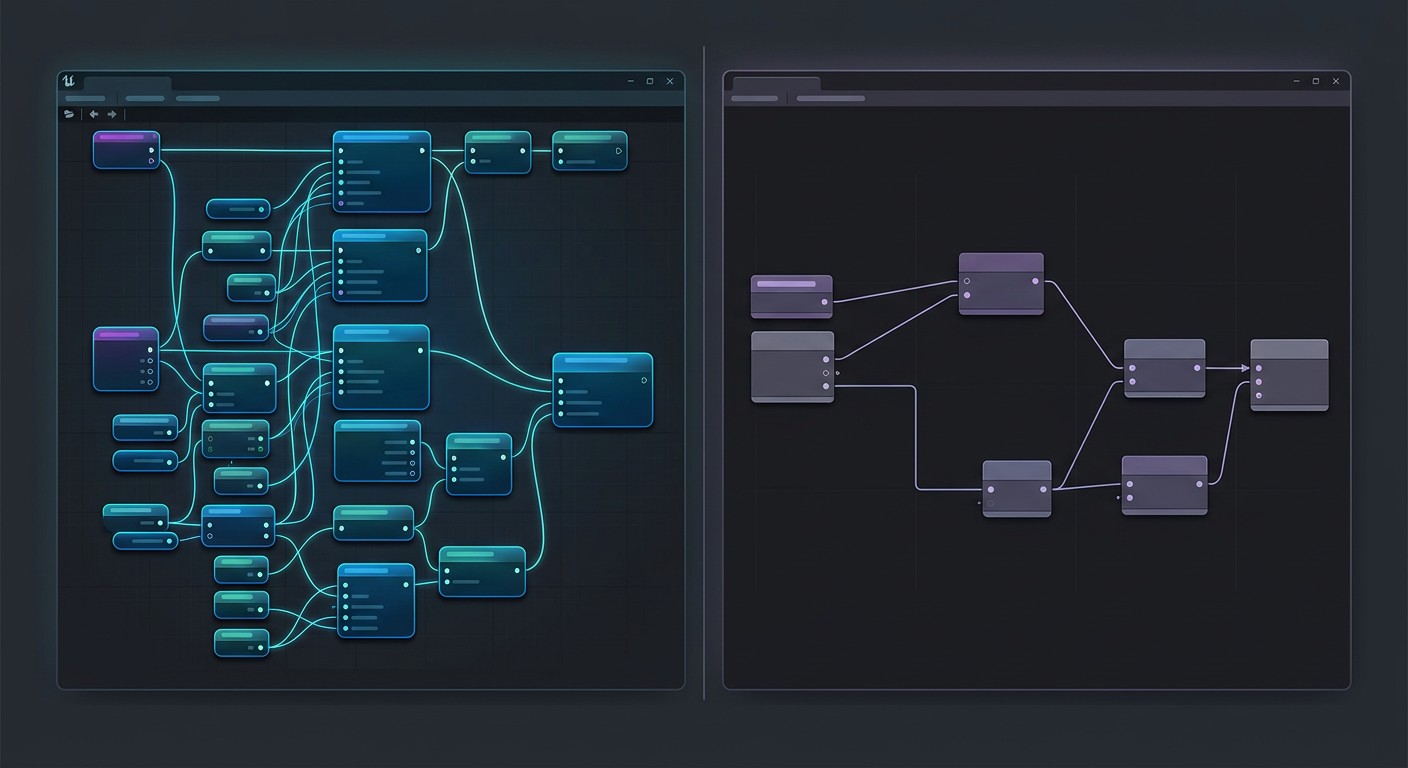Open the folder icon in left window toolbar
Screen dimensions: 1408x768
pos(69,114)
